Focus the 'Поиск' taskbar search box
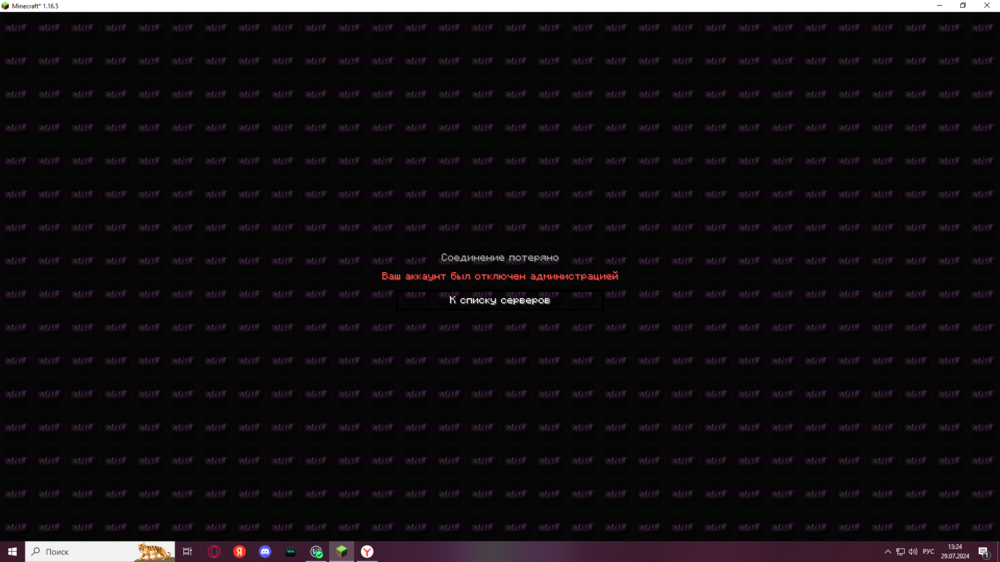Screen dimensions: 1000x562 coord(100,551)
